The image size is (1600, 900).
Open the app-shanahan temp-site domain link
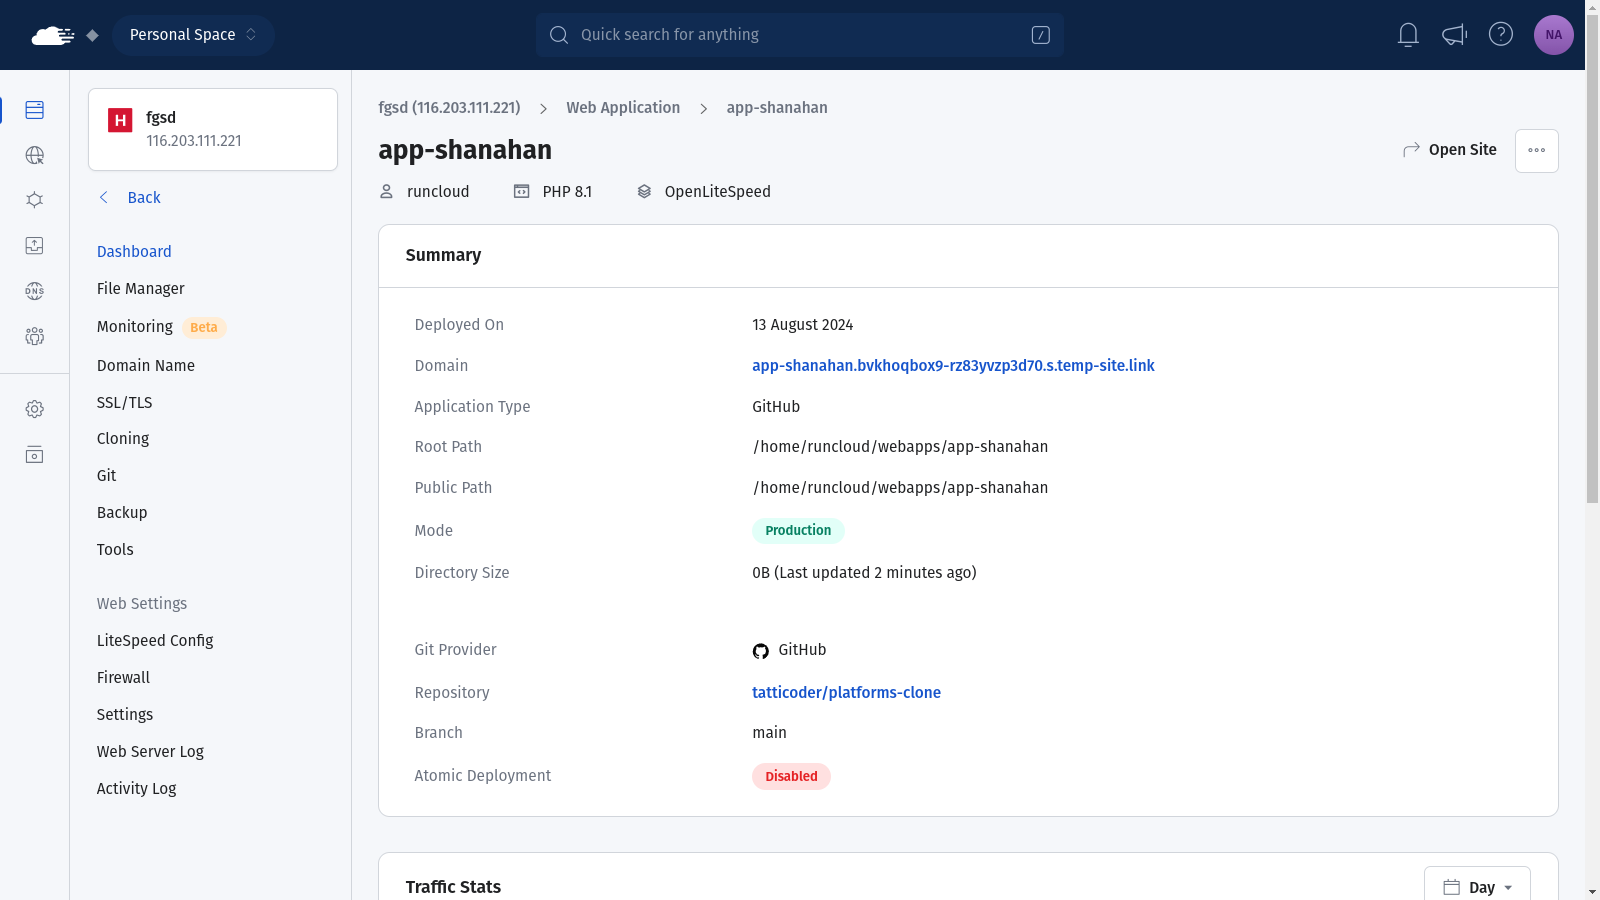pyautogui.click(x=953, y=366)
